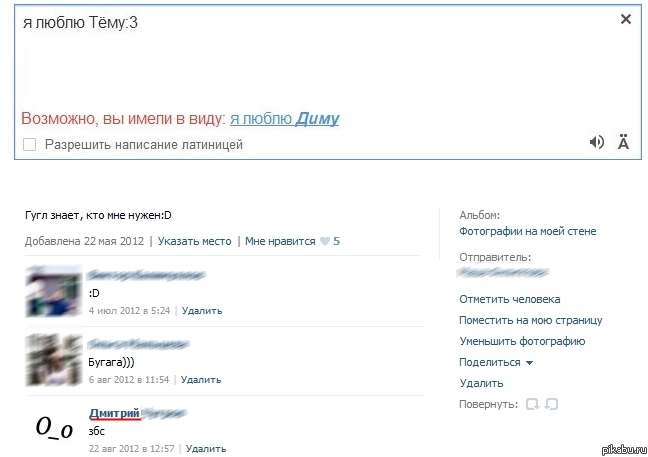Rotate photo clockwise icon
This screenshot has height=457, width=648.
551,404
